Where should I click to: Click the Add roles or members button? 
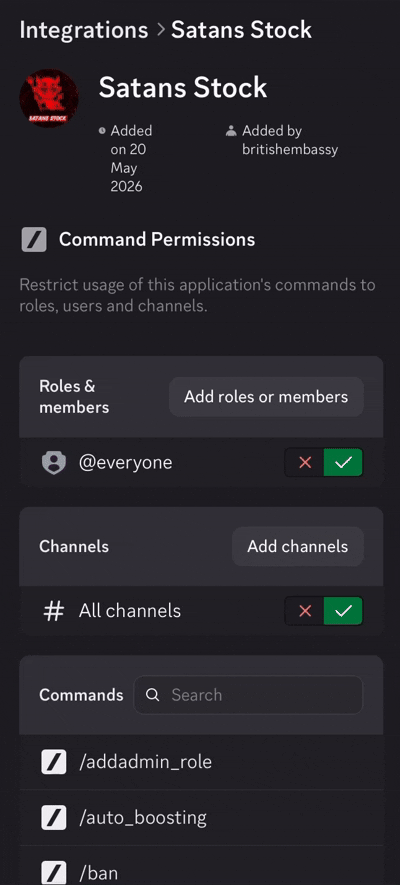[x=266, y=397]
